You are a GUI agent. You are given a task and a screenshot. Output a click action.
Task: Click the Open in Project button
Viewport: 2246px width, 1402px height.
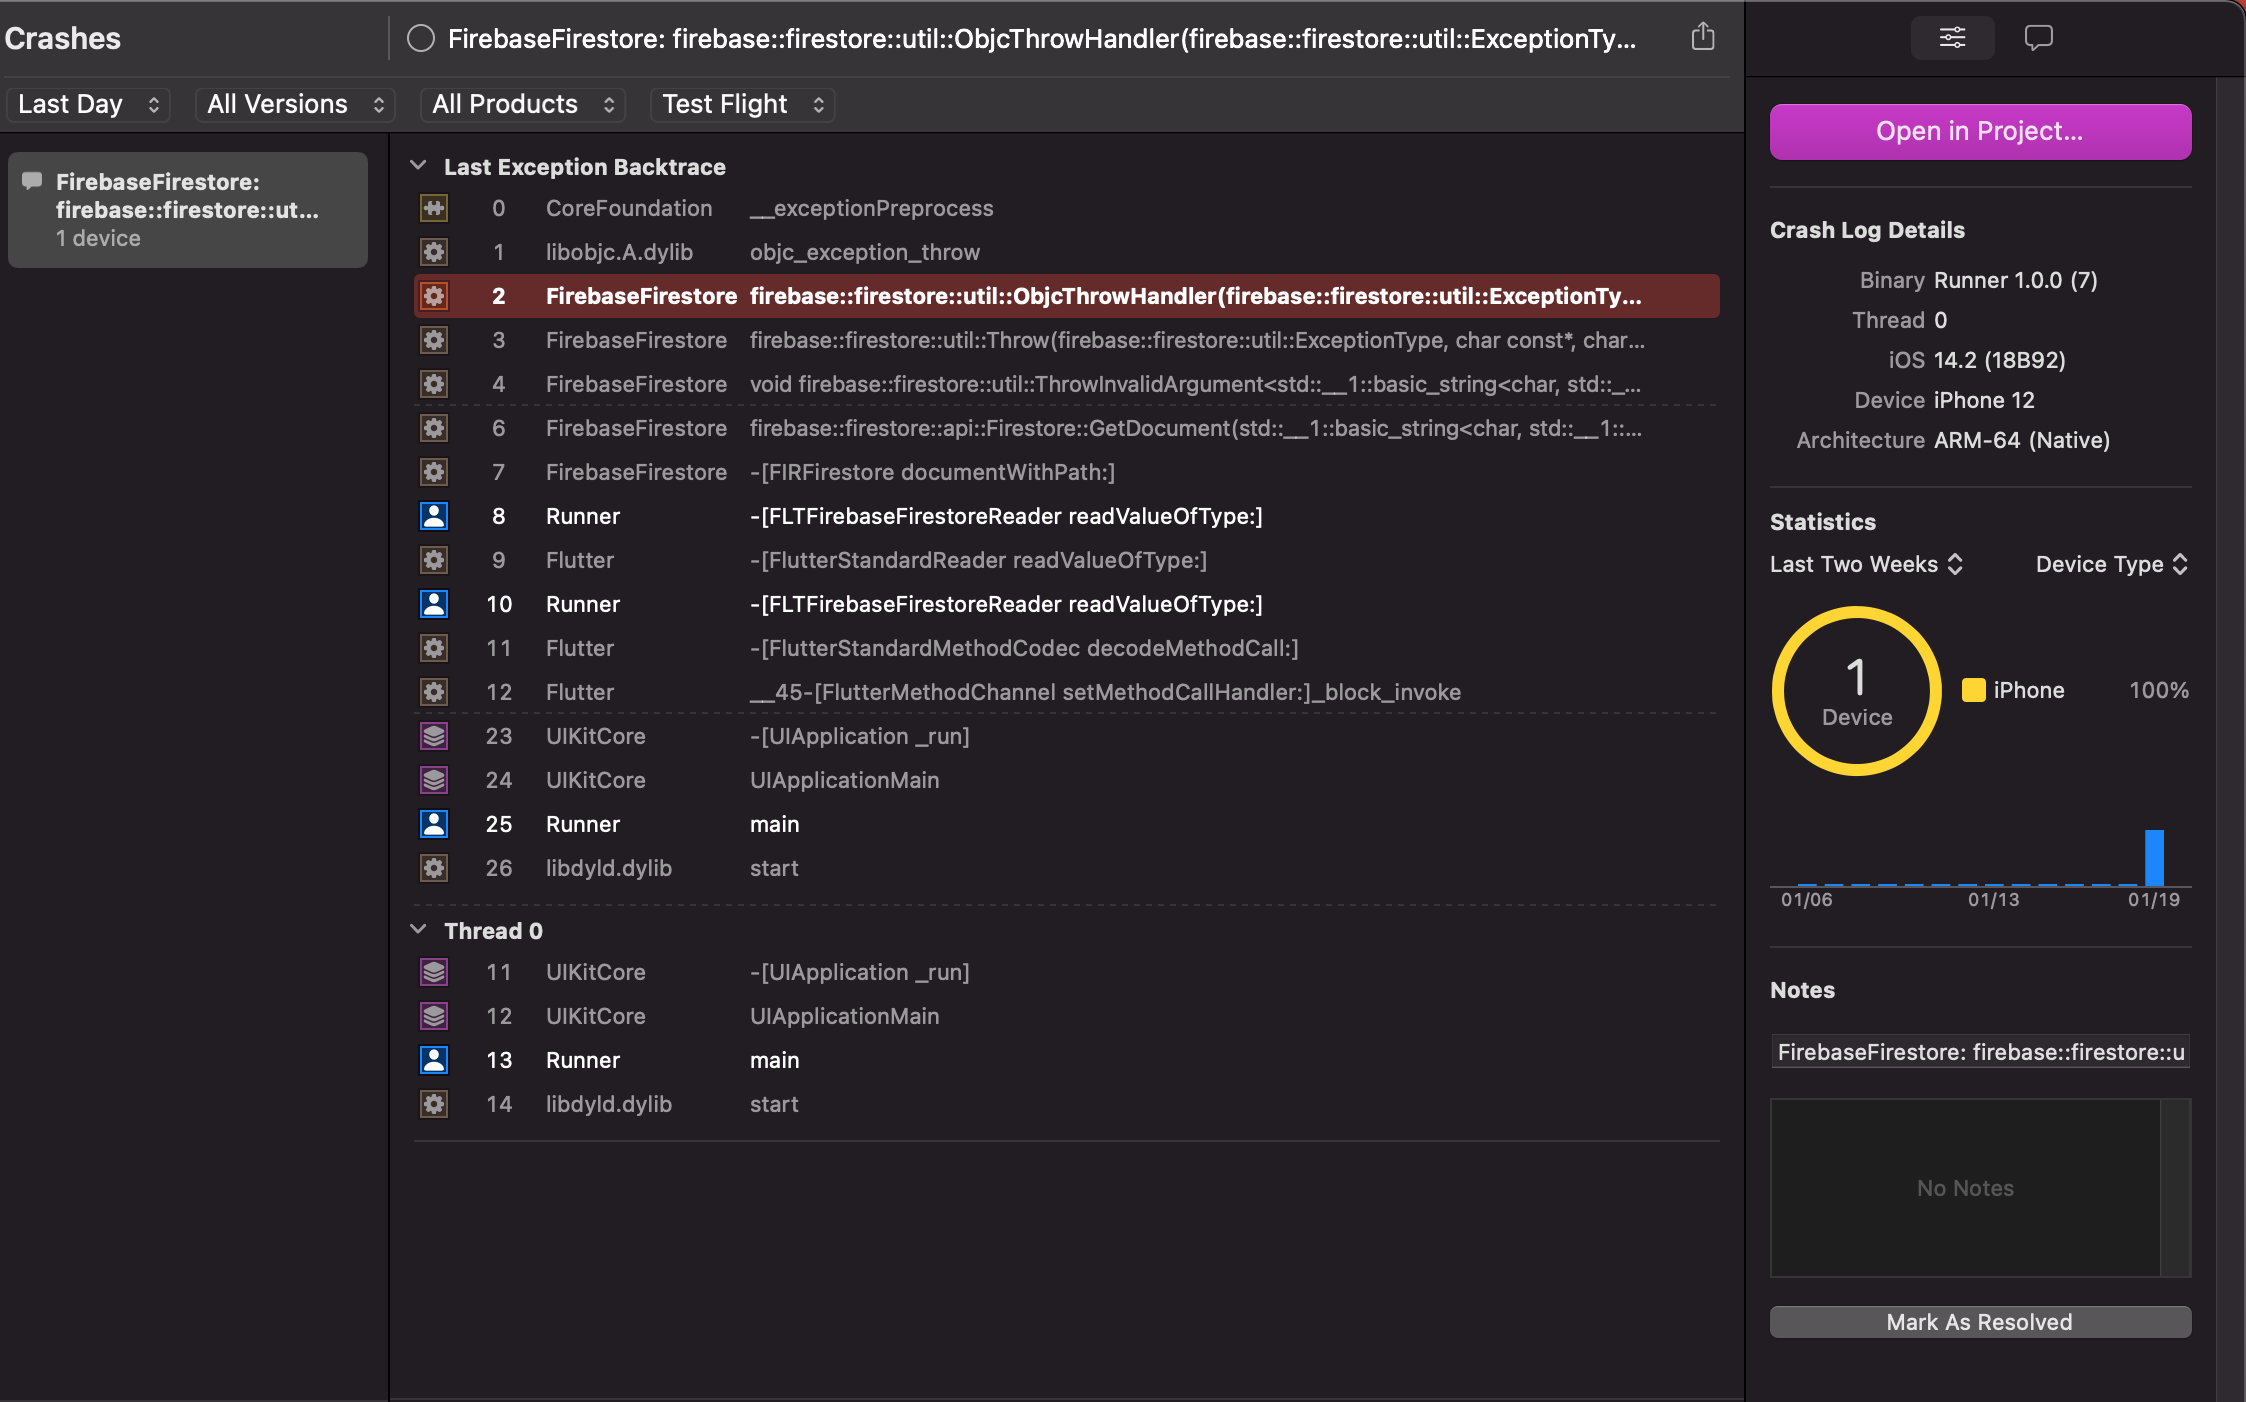click(1979, 132)
